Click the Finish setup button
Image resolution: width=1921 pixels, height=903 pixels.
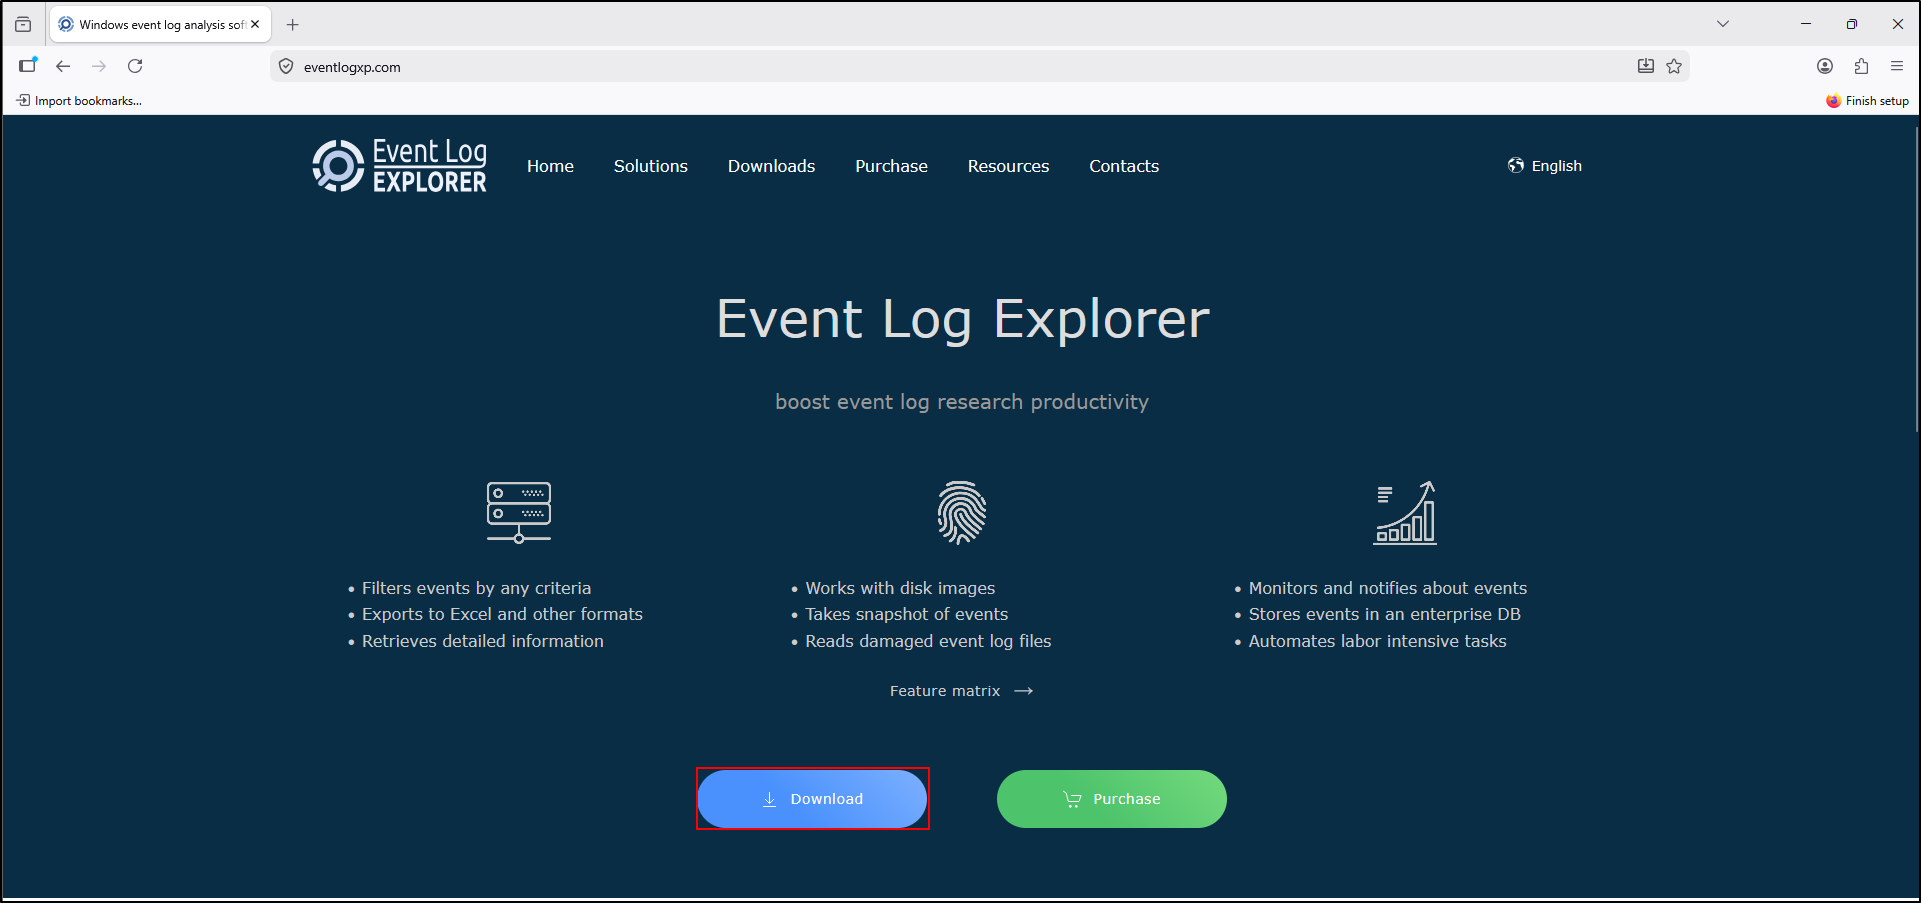click(1867, 101)
